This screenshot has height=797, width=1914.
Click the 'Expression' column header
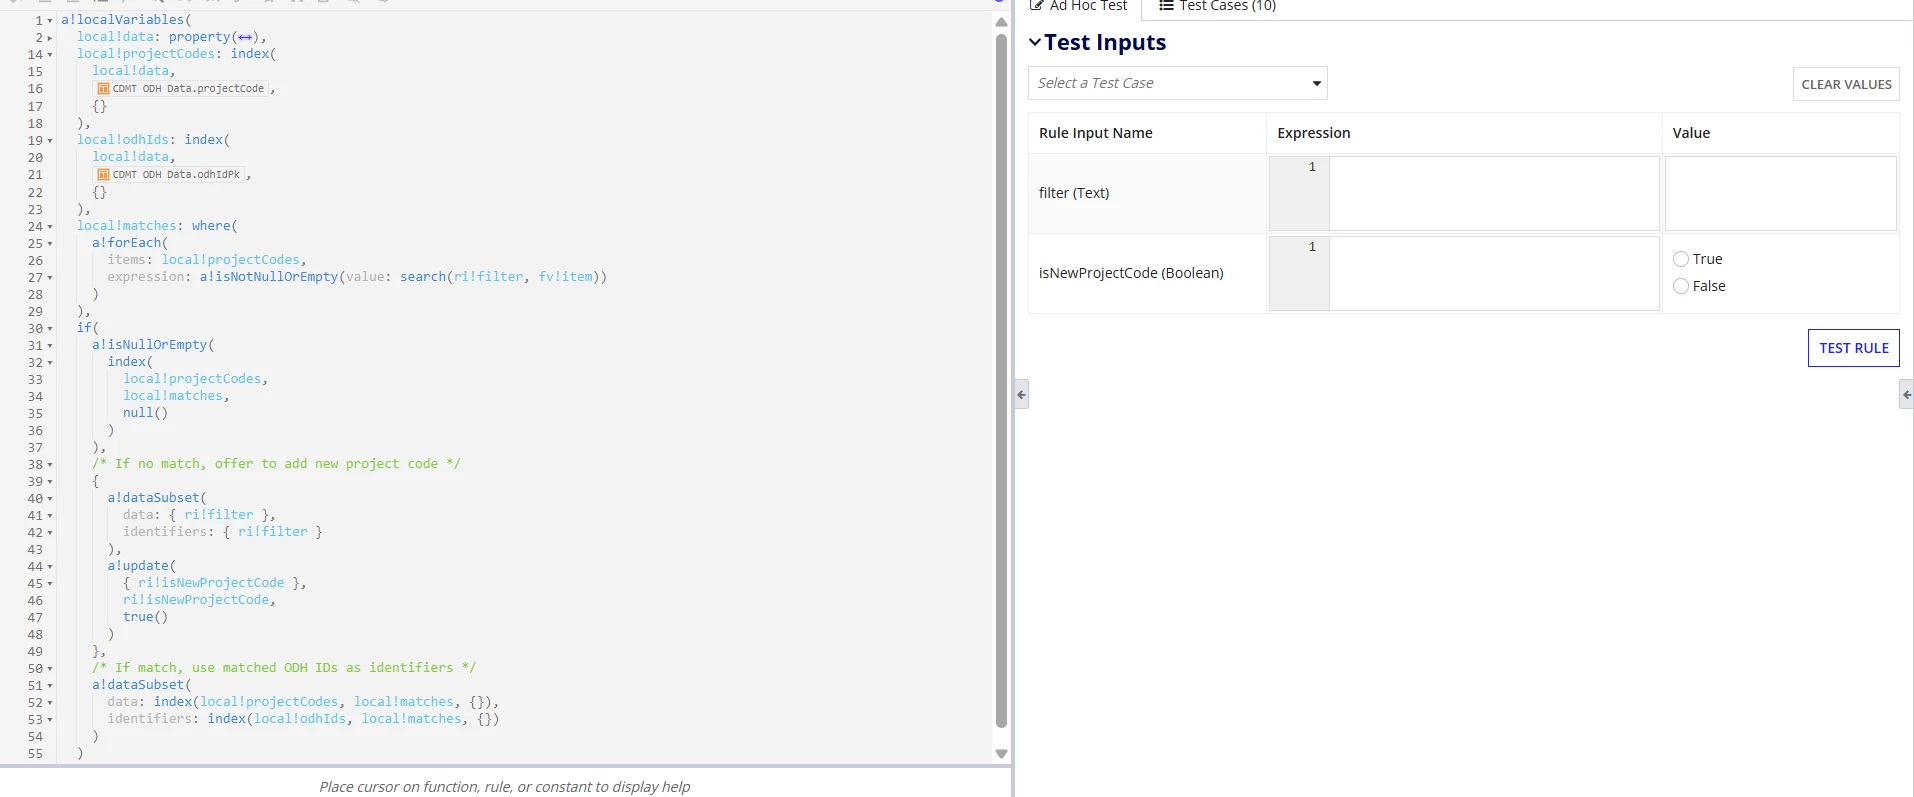(1314, 133)
